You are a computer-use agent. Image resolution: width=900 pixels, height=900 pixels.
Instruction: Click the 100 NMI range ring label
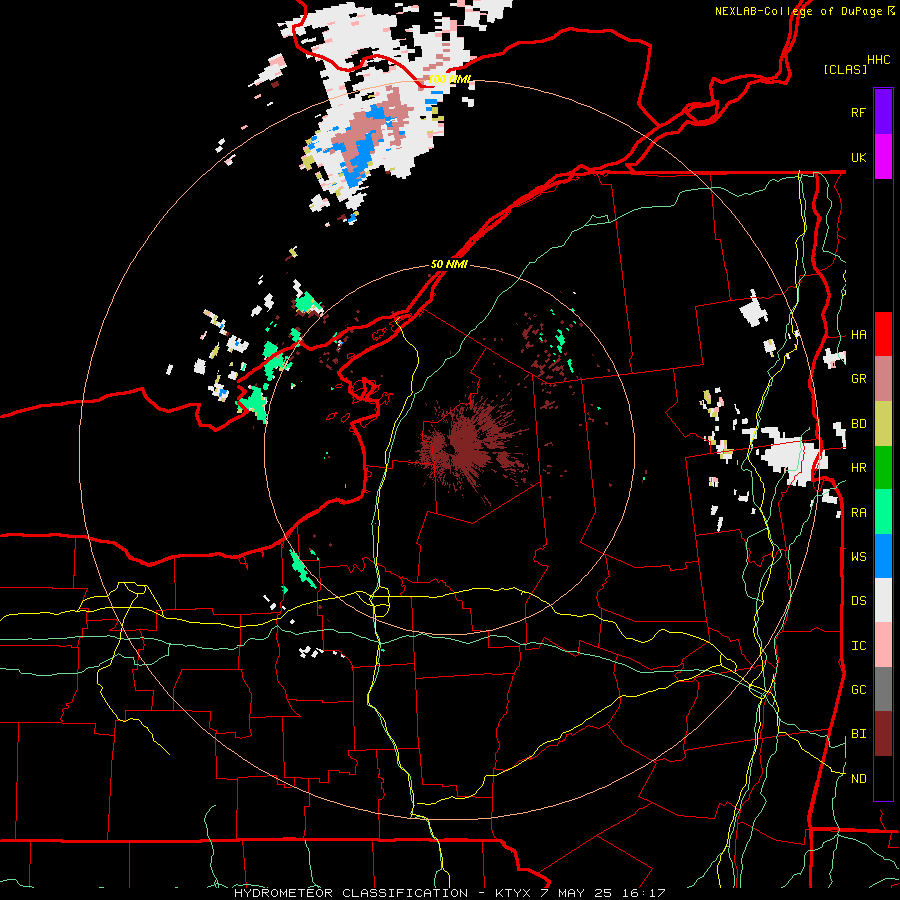pos(450,79)
